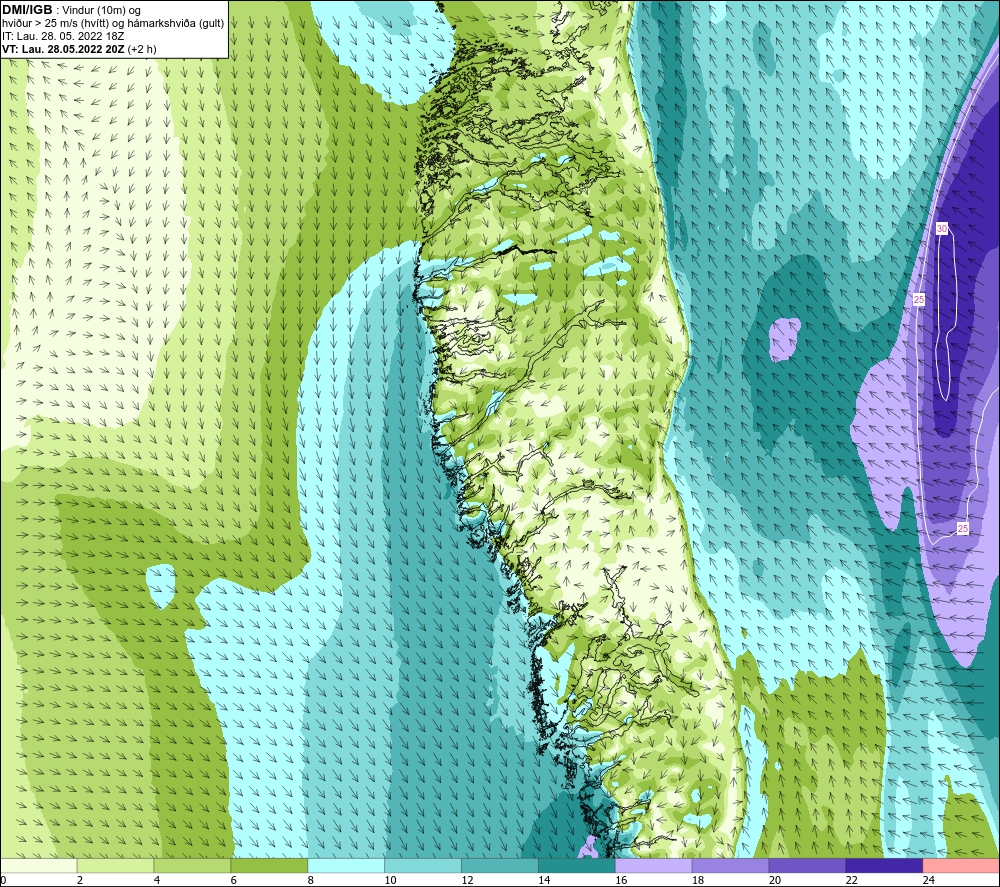1000x887 pixels.
Task: Click the 18–20 m/s purple legend swatch
Action: 730,865
